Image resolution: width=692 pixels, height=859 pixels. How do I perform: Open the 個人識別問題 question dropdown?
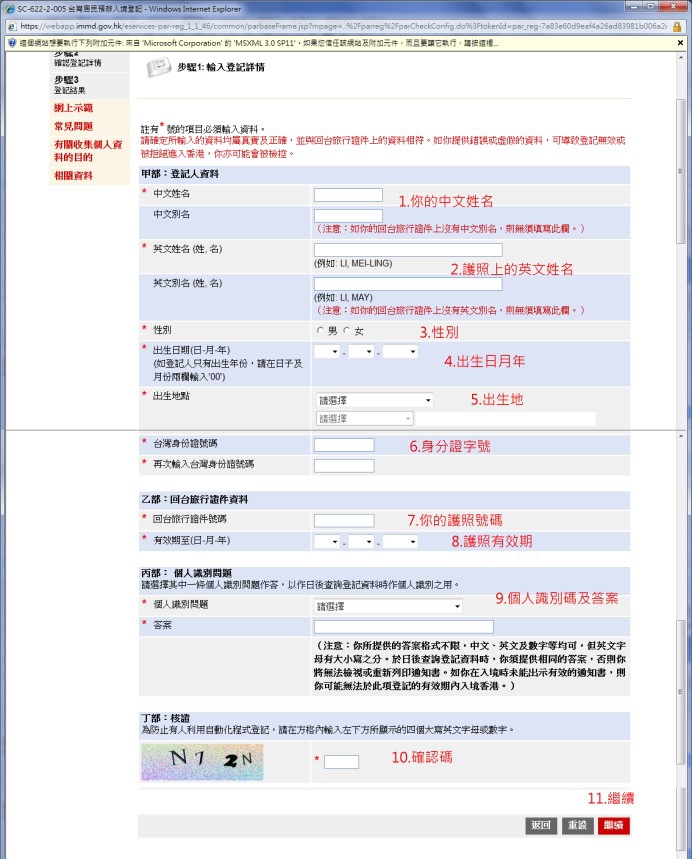tap(388, 606)
